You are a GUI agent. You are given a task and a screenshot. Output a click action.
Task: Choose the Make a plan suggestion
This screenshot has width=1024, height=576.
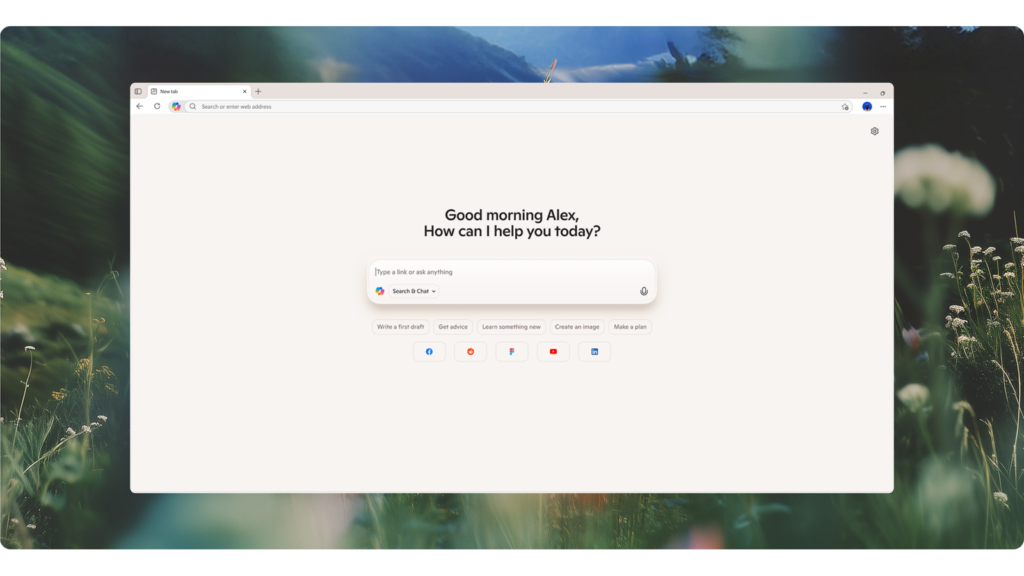click(630, 327)
